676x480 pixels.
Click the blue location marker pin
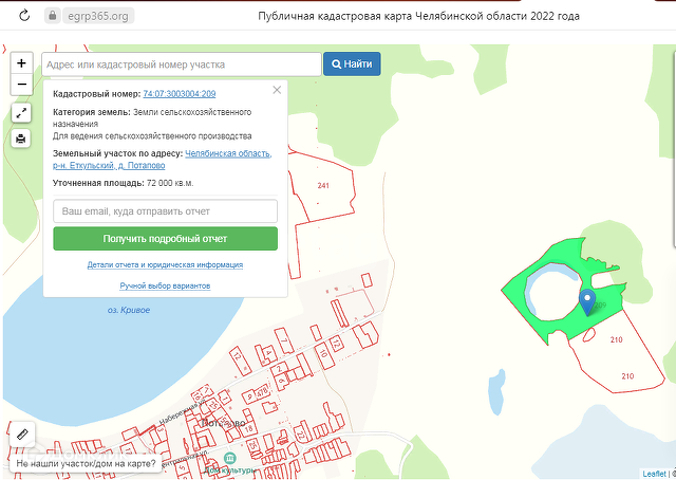(x=588, y=300)
